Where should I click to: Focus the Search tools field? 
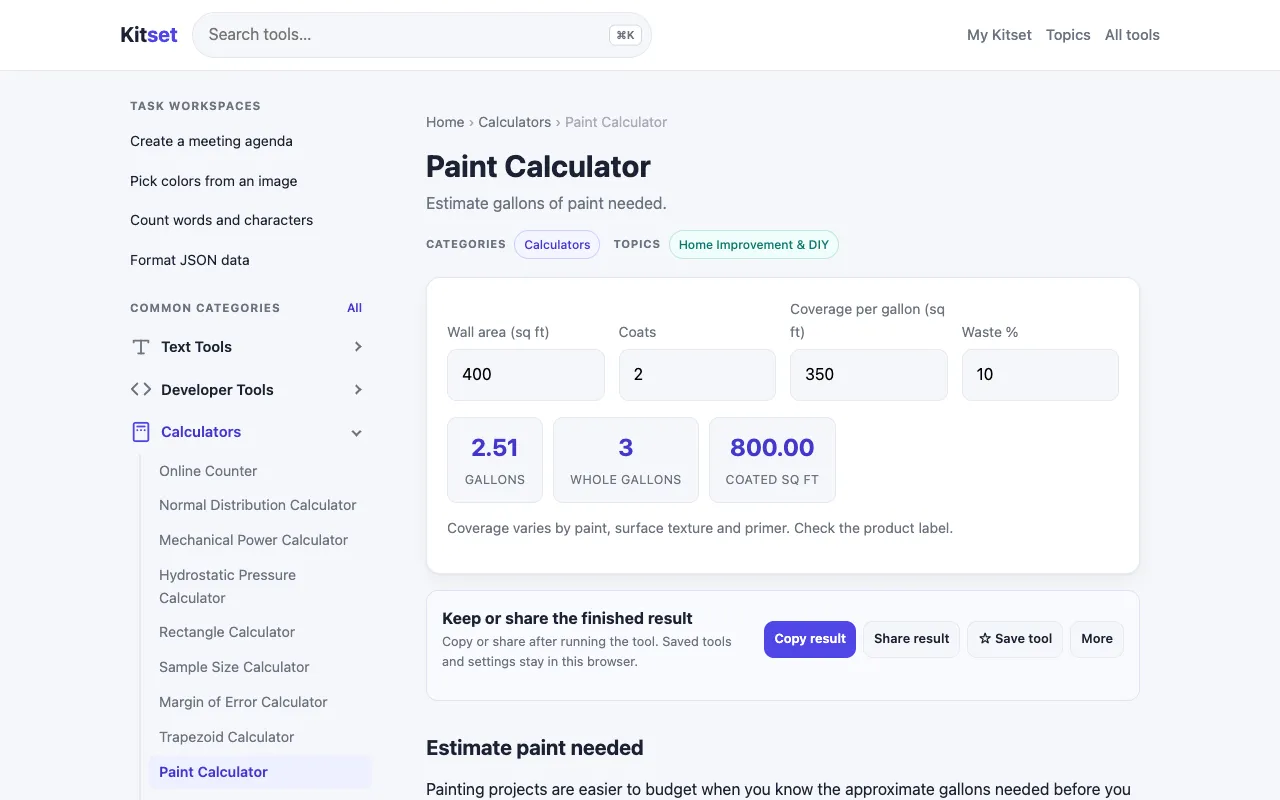click(x=421, y=35)
